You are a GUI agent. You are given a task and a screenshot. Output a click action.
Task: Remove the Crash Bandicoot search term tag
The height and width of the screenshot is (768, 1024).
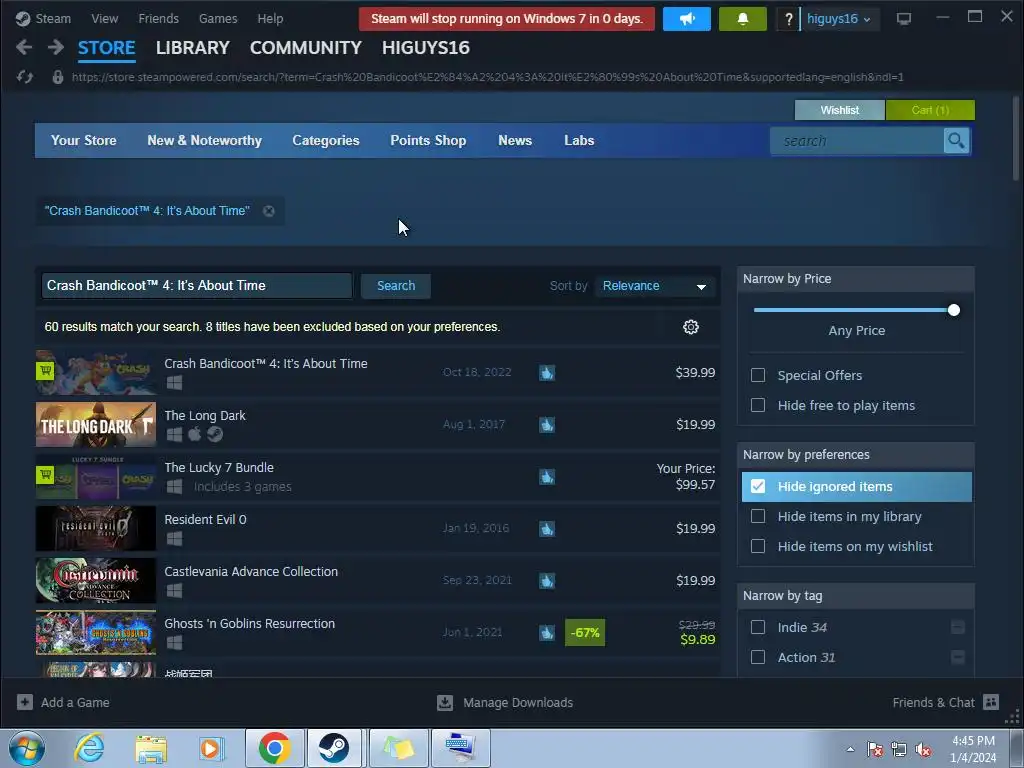[x=268, y=211]
